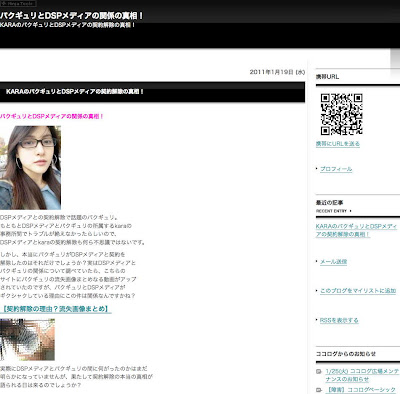Image resolution: width=400 pixels, height=394 pixels.
Task: Open プロフィール link in sidebar
Action: pos(336,169)
